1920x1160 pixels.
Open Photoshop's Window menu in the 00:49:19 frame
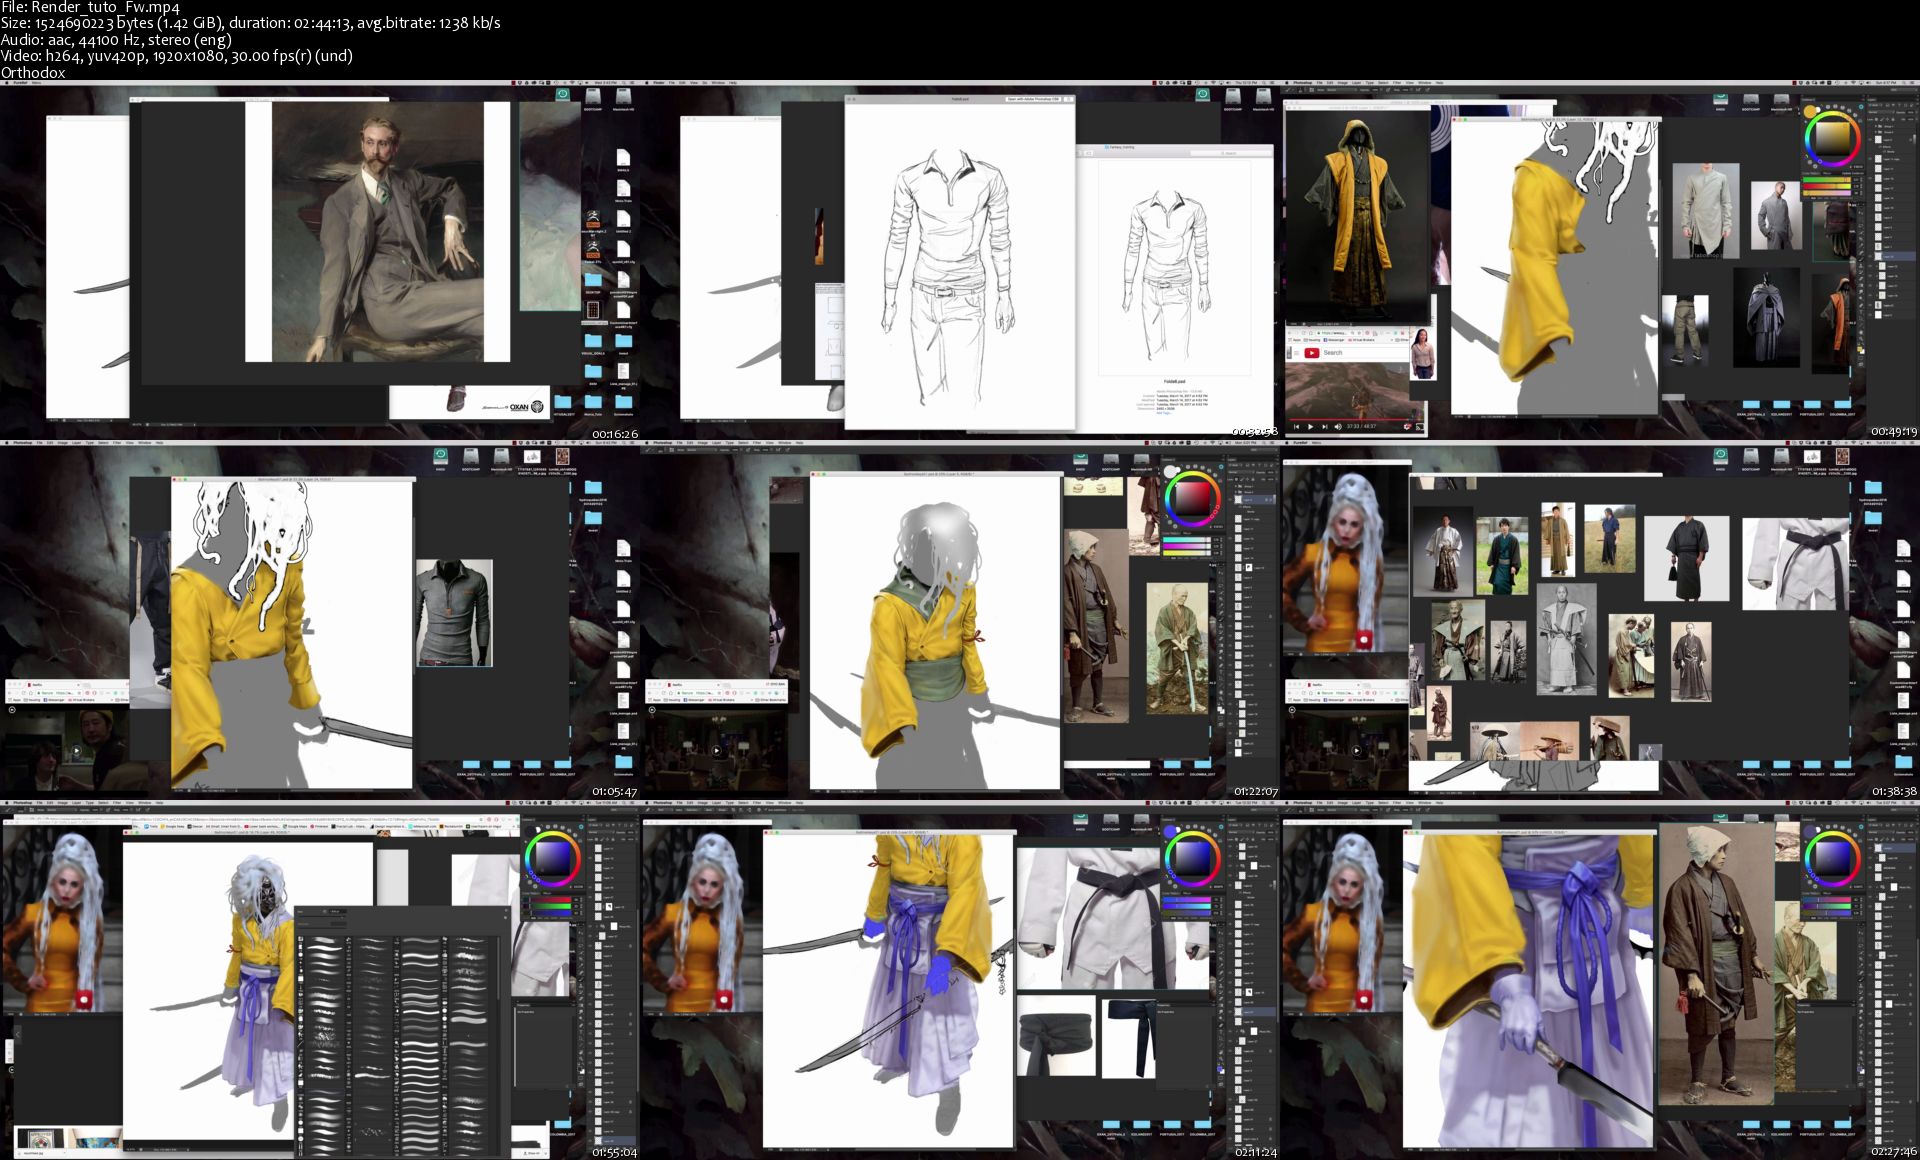point(1423,83)
